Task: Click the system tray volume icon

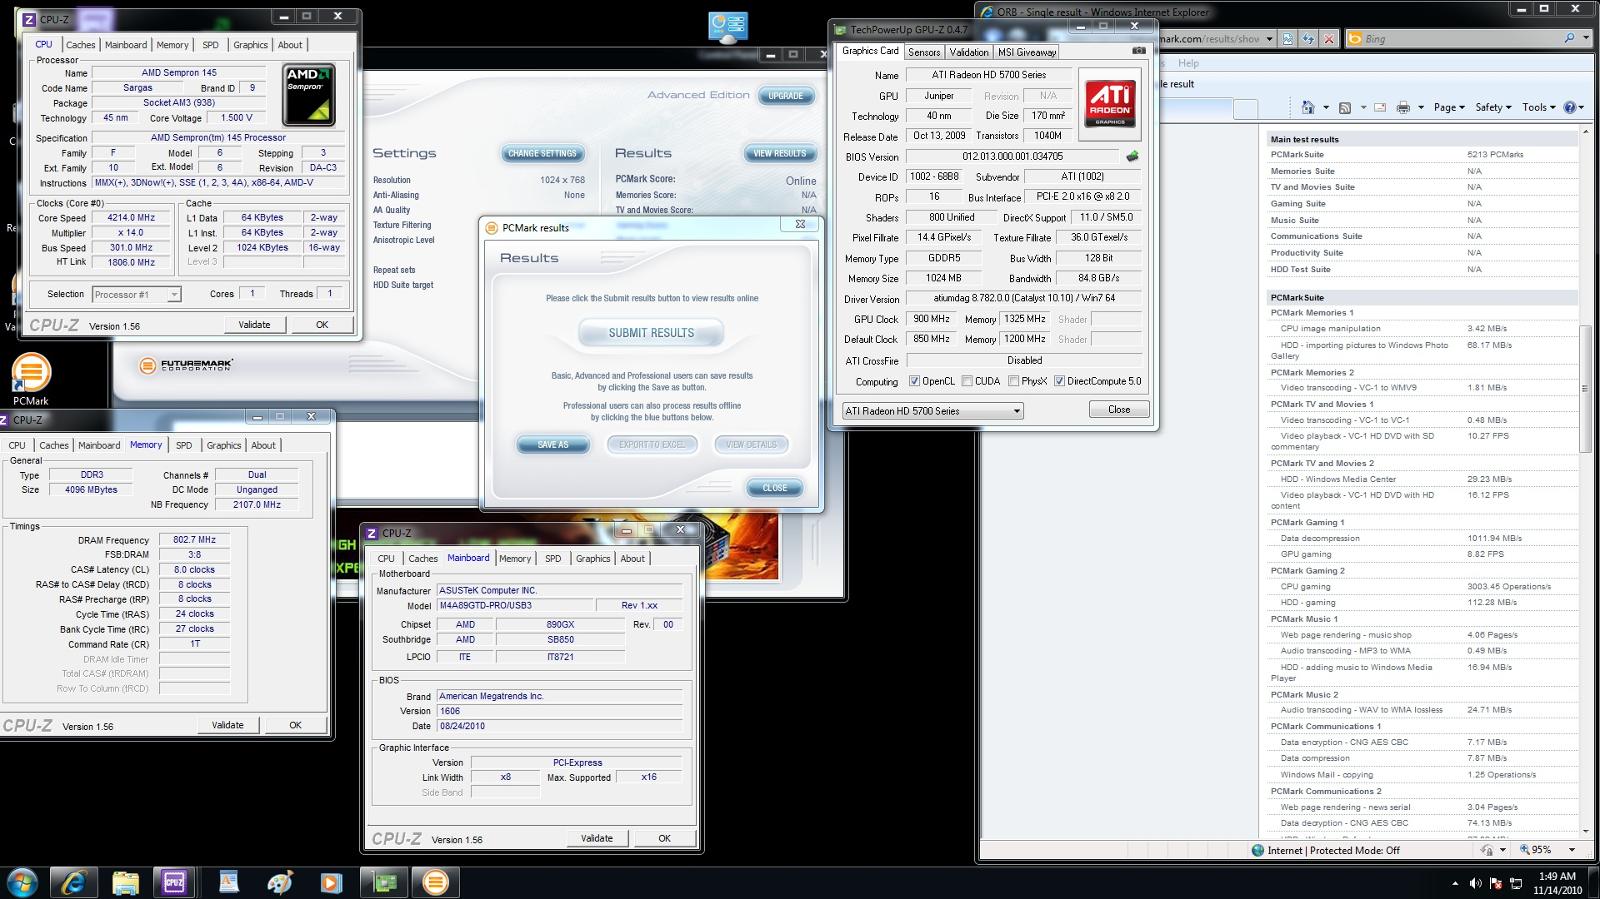Action: click(1475, 883)
